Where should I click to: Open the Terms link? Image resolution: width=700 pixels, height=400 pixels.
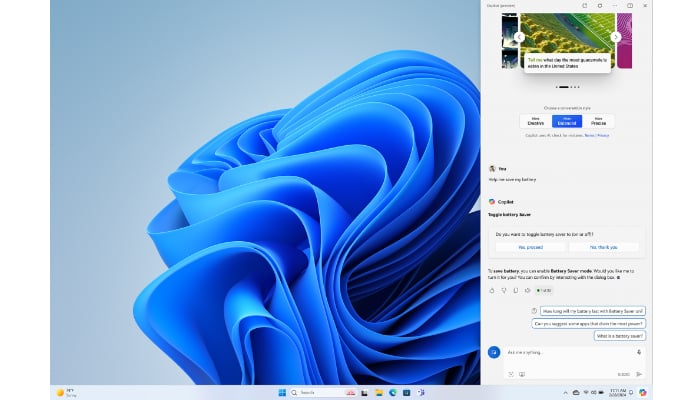(x=589, y=135)
